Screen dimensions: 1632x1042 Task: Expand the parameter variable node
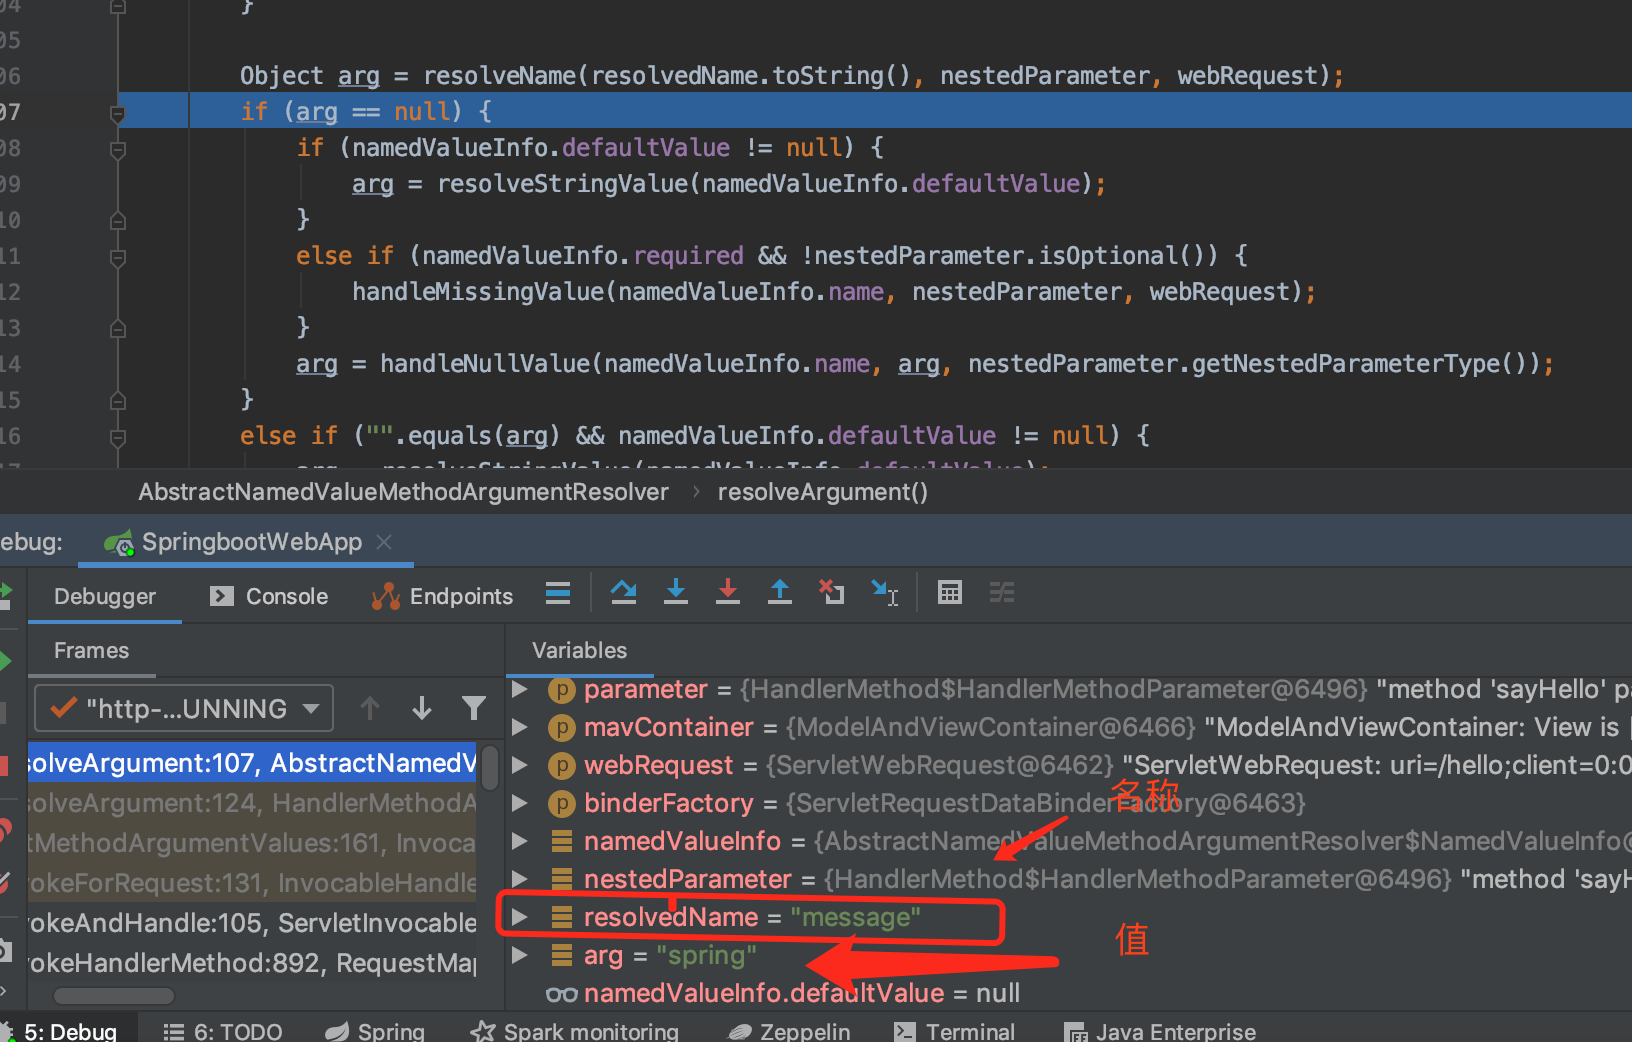pyautogui.click(x=519, y=689)
